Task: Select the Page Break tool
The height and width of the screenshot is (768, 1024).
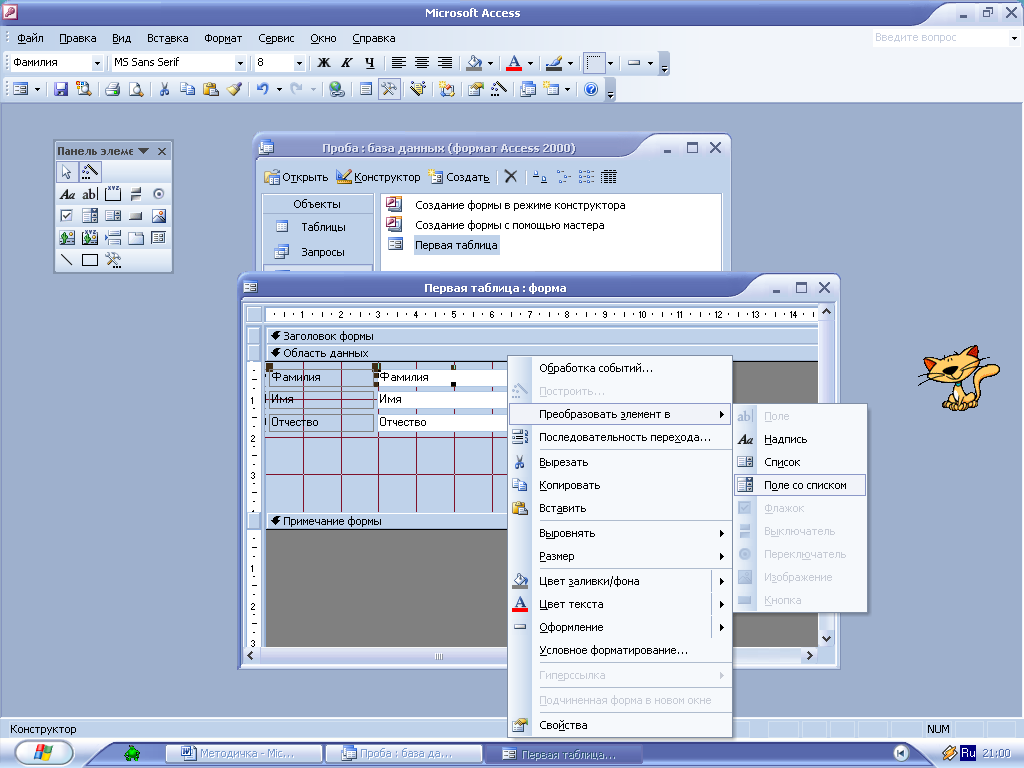Action: click(113, 238)
